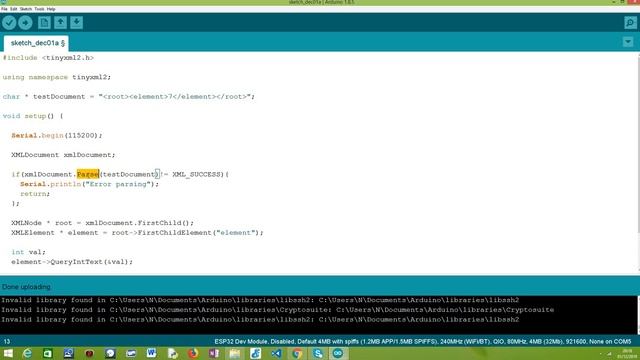The height and width of the screenshot is (360, 640).
Task: Open the Sketch menu
Action: pos(26,9)
